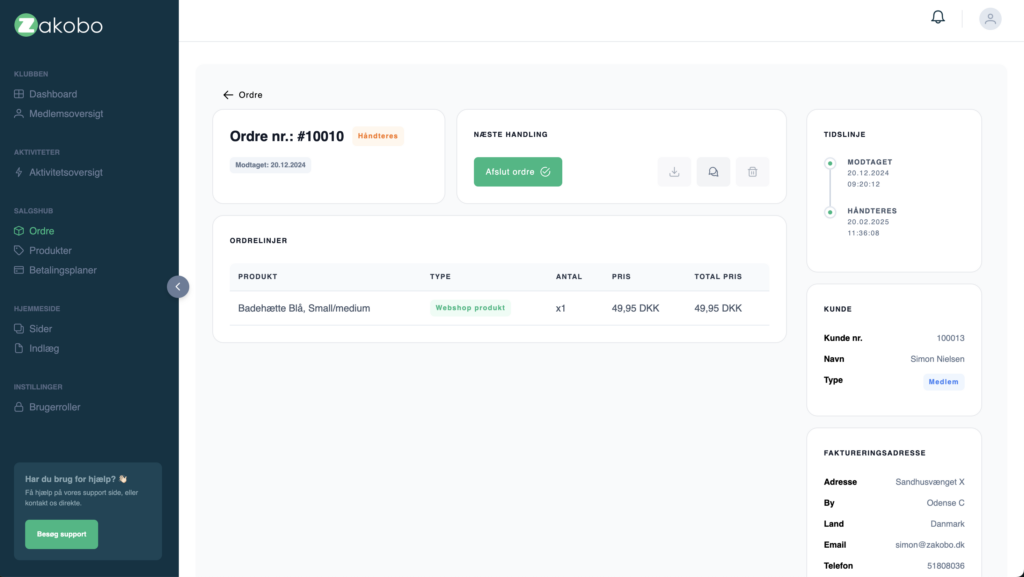
Task: Click the Håndteres status badge
Action: coord(378,137)
